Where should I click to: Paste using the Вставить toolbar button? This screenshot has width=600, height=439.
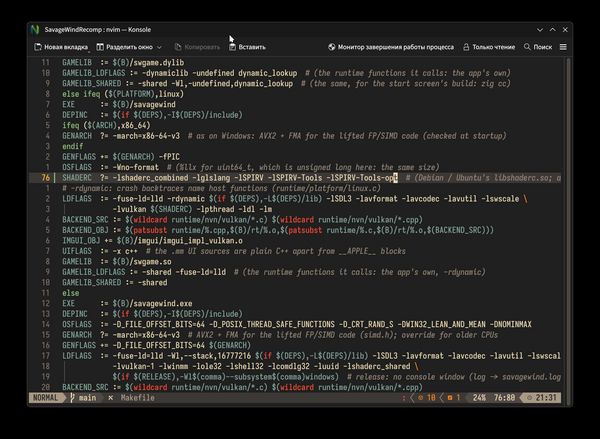pyautogui.click(x=247, y=47)
